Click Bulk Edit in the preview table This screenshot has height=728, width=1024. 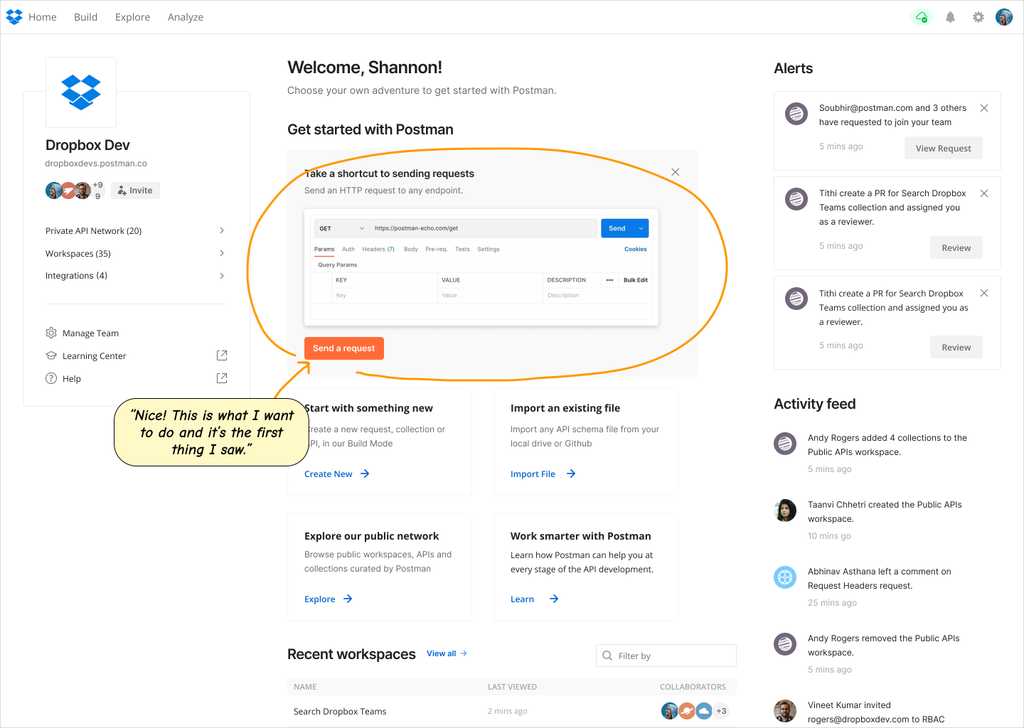(x=635, y=280)
